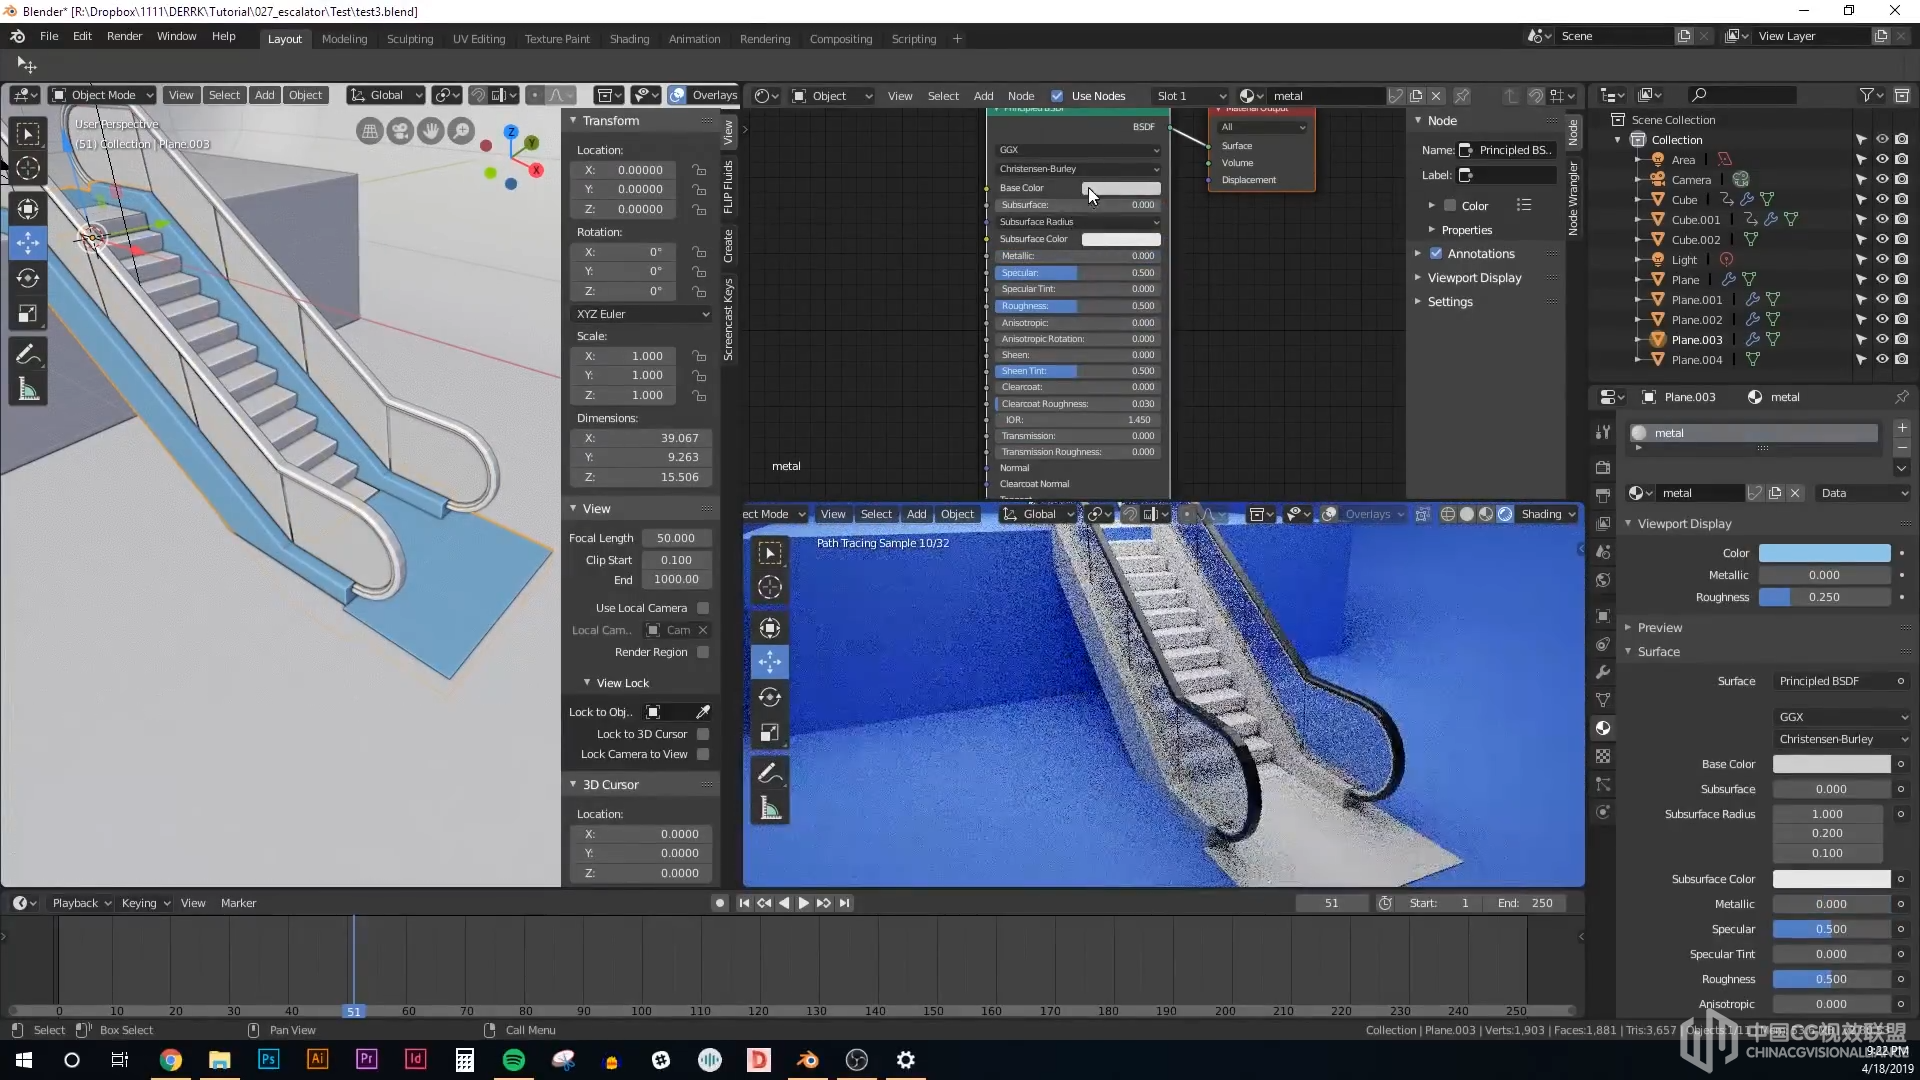Expand the Preview section in material properties
Viewport: 1920px width, 1080px height.
pyautogui.click(x=1659, y=628)
